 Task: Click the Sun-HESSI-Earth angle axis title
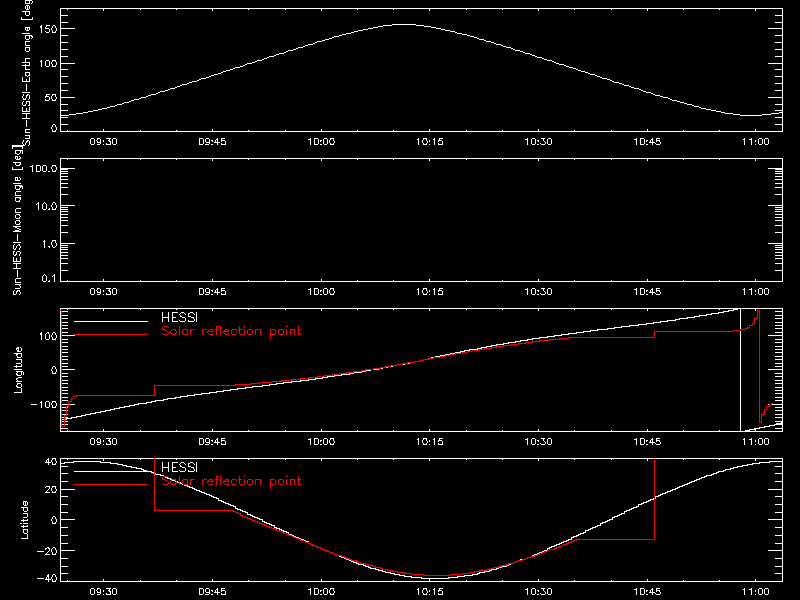(x=27, y=73)
